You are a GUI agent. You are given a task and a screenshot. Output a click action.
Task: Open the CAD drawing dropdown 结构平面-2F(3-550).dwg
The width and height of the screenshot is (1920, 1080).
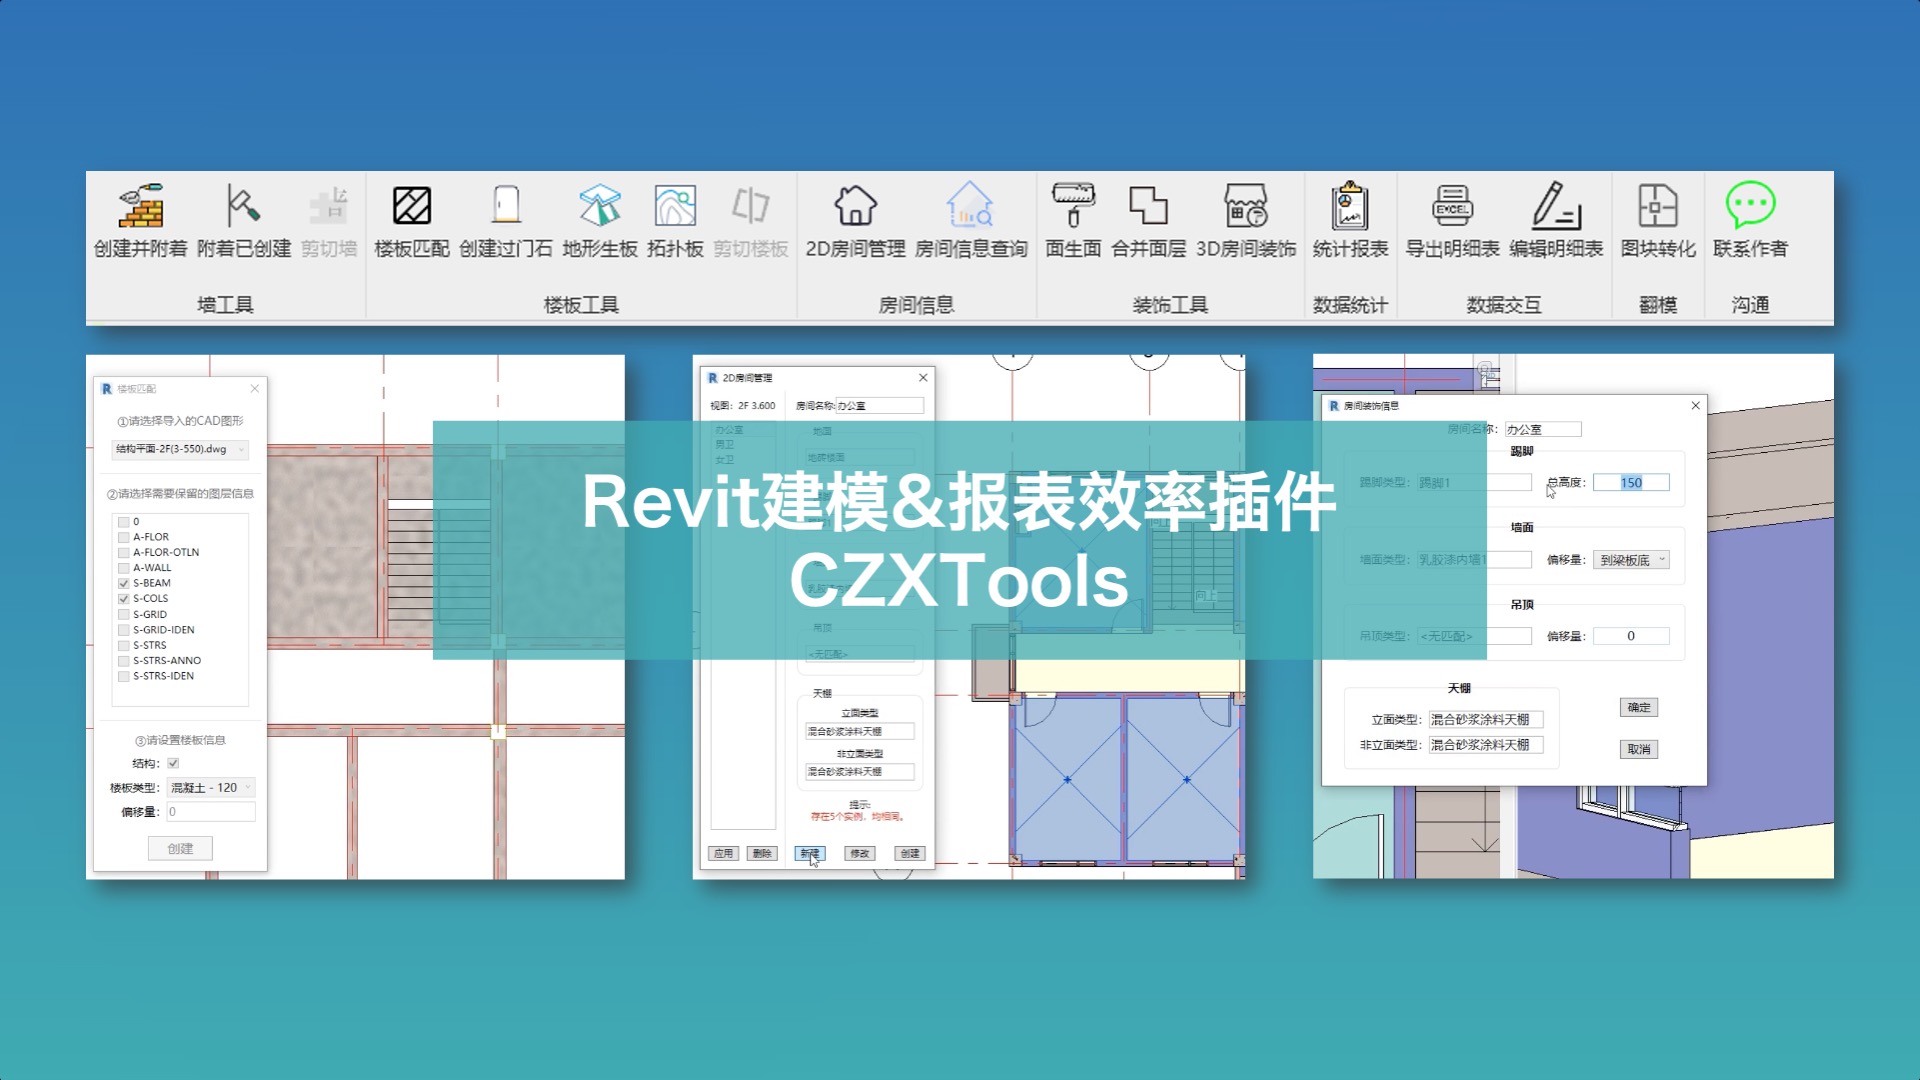click(x=178, y=449)
